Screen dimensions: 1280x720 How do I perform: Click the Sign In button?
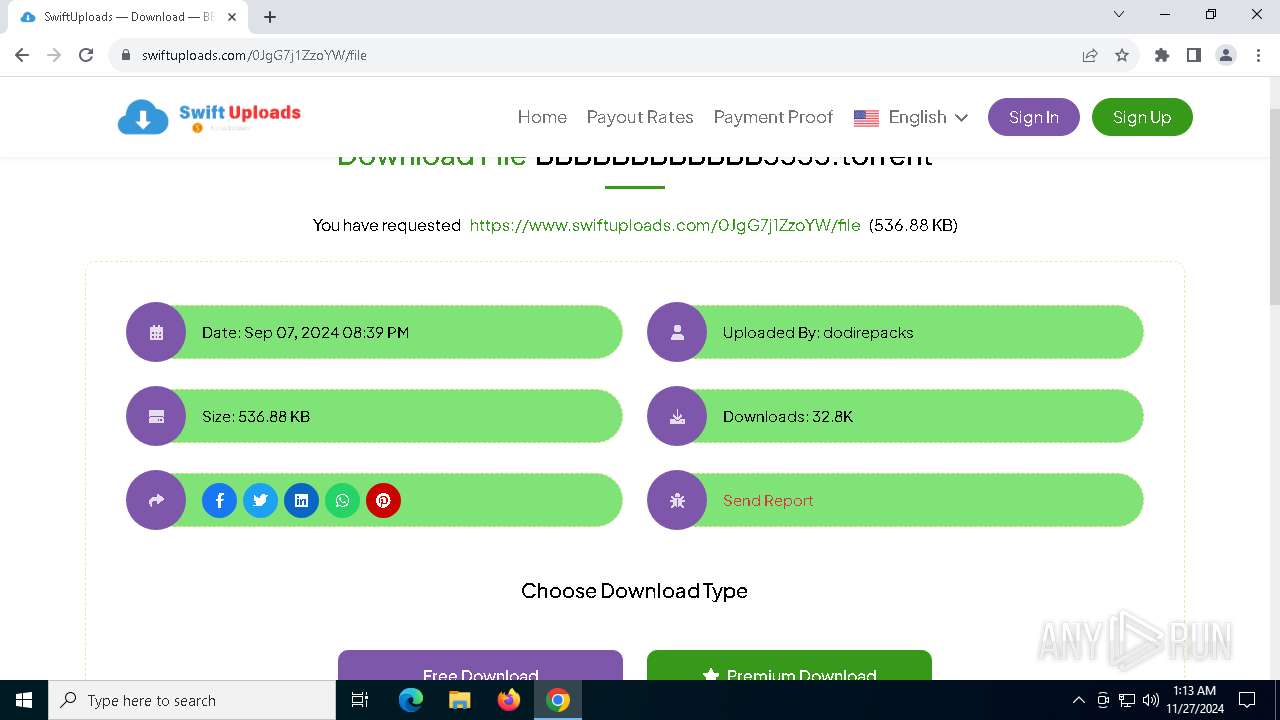coord(1034,117)
